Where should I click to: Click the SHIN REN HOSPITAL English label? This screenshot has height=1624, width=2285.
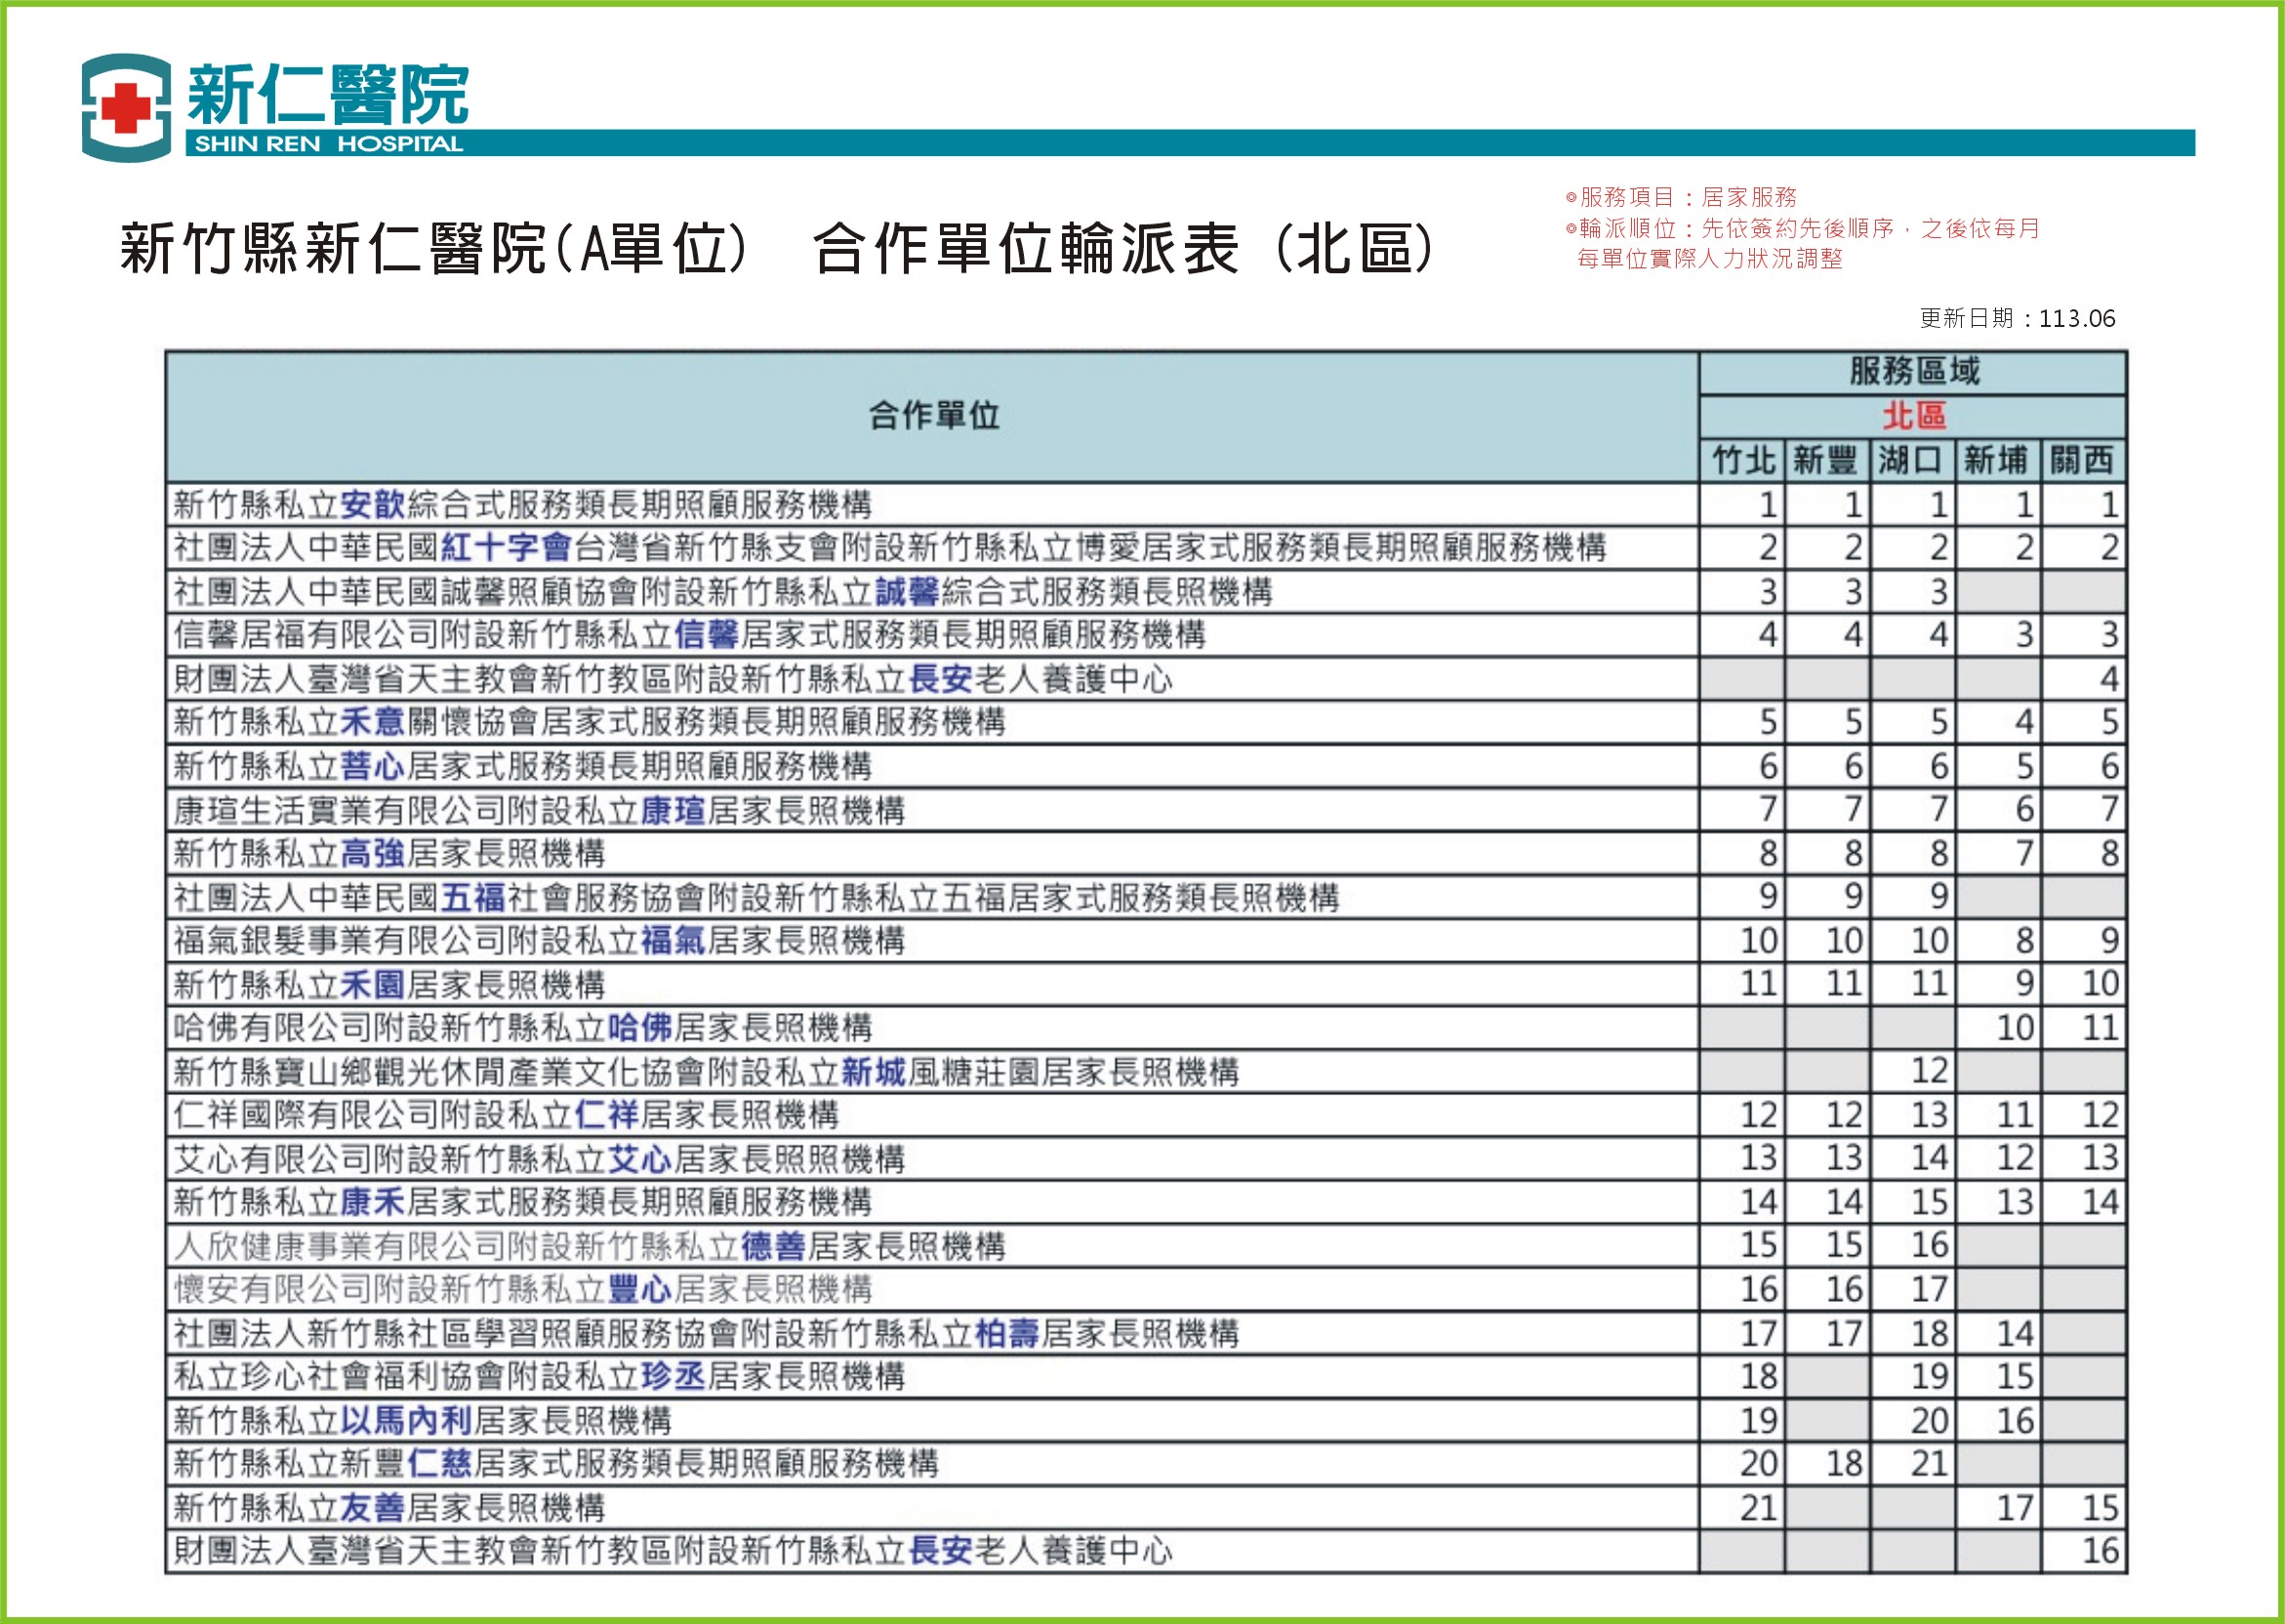[x=328, y=144]
